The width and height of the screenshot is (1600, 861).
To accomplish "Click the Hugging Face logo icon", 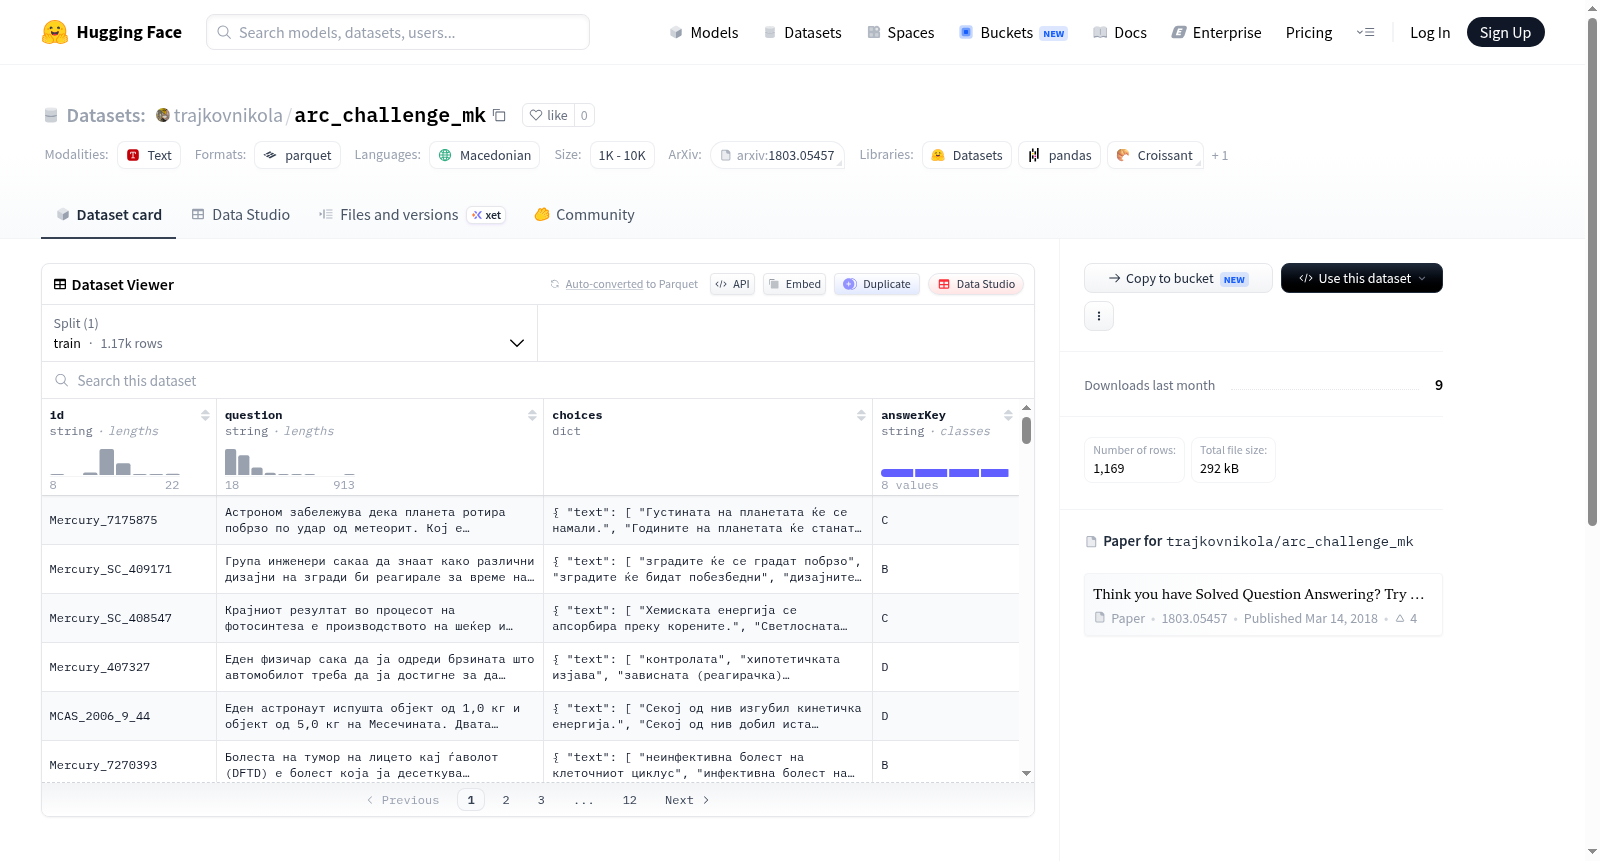I will point(55,32).
